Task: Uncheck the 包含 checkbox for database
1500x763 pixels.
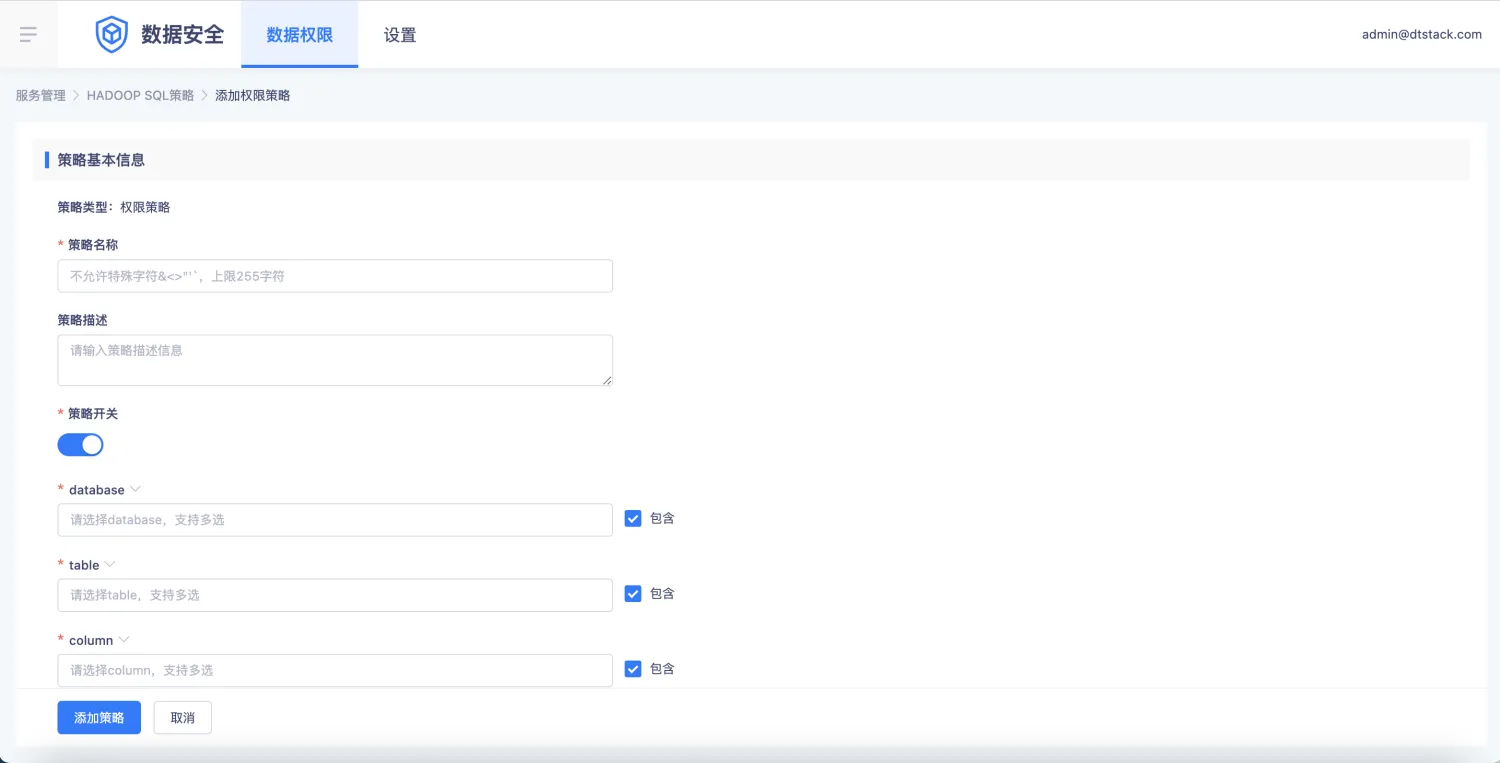Action: coord(633,518)
